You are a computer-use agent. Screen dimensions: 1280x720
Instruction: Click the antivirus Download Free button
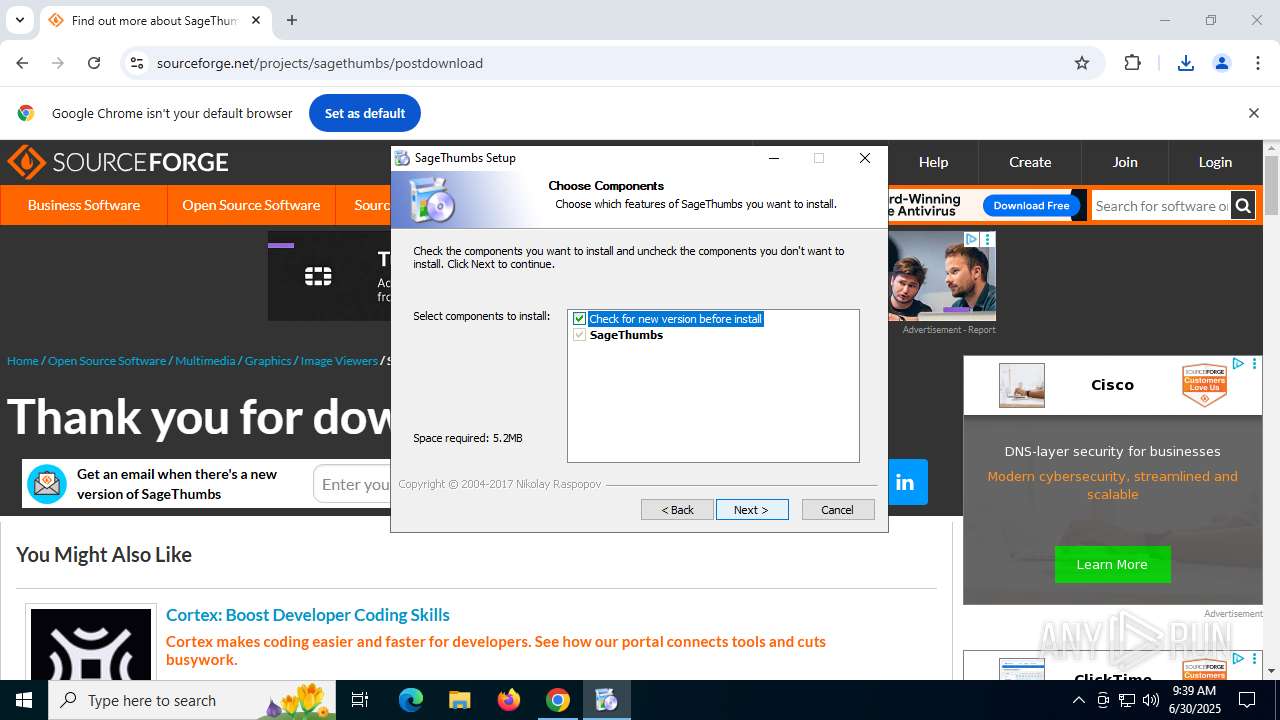tap(1031, 205)
